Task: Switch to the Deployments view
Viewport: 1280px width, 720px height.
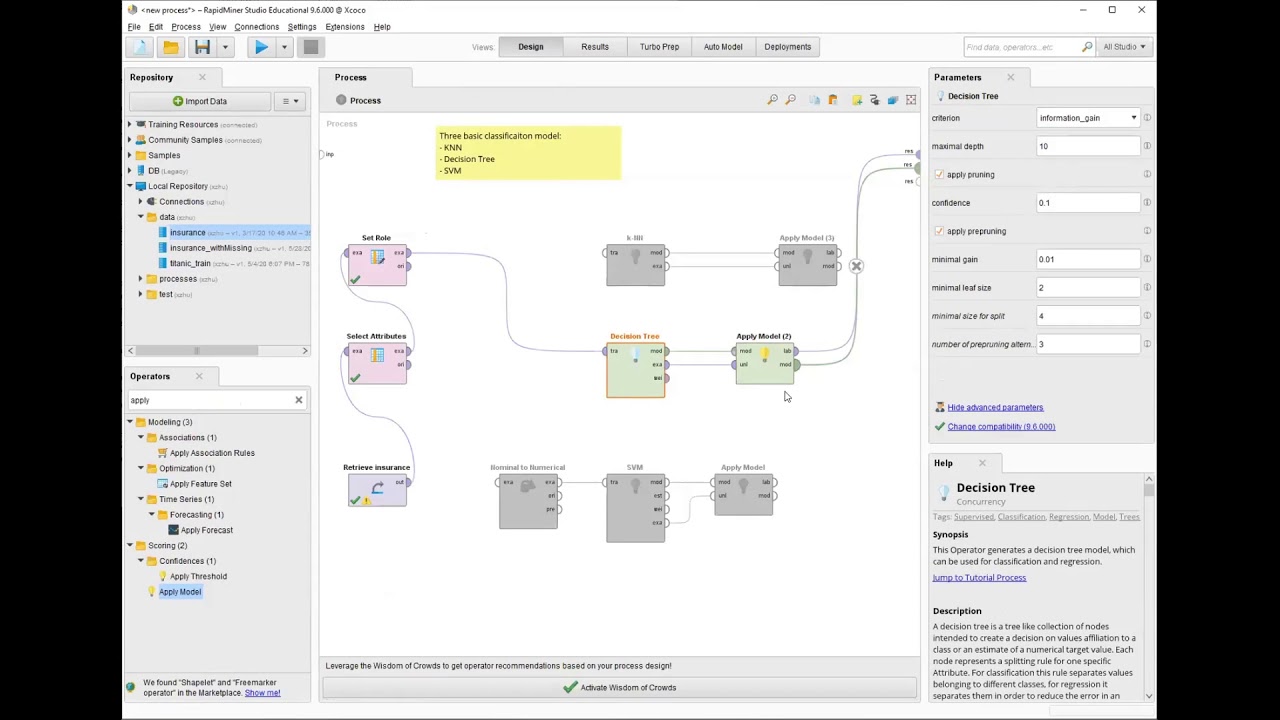Action: (x=788, y=47)
